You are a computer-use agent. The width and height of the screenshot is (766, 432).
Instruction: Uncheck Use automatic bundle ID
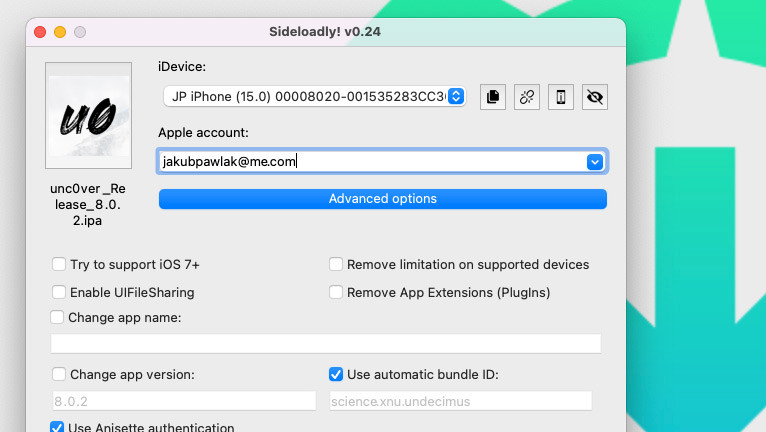click(x=336, y=374)
